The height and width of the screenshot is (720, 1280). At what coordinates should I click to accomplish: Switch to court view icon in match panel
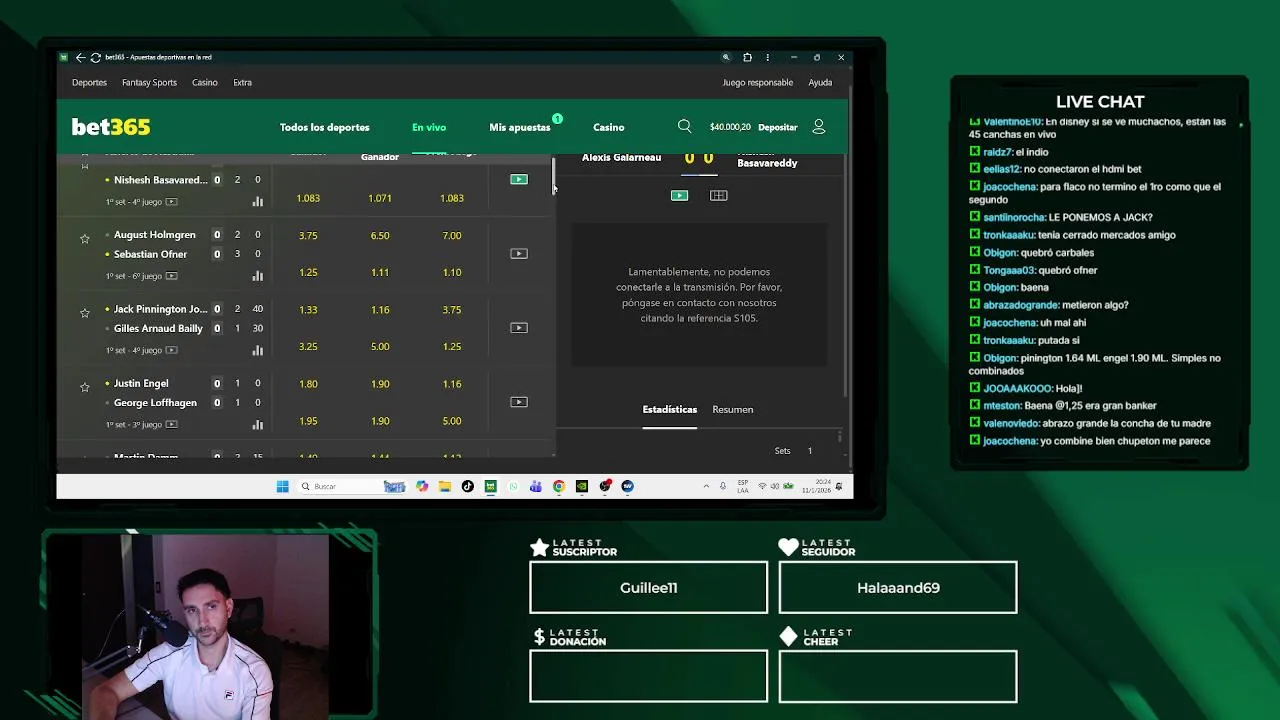pos(718,195)
